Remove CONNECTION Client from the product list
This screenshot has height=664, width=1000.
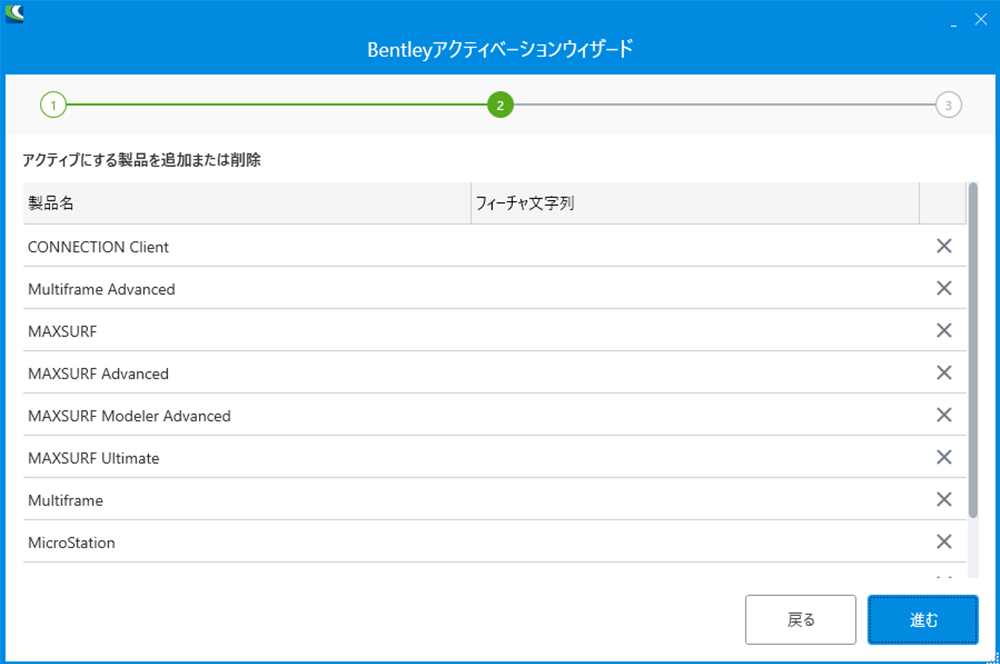(944, 246)
